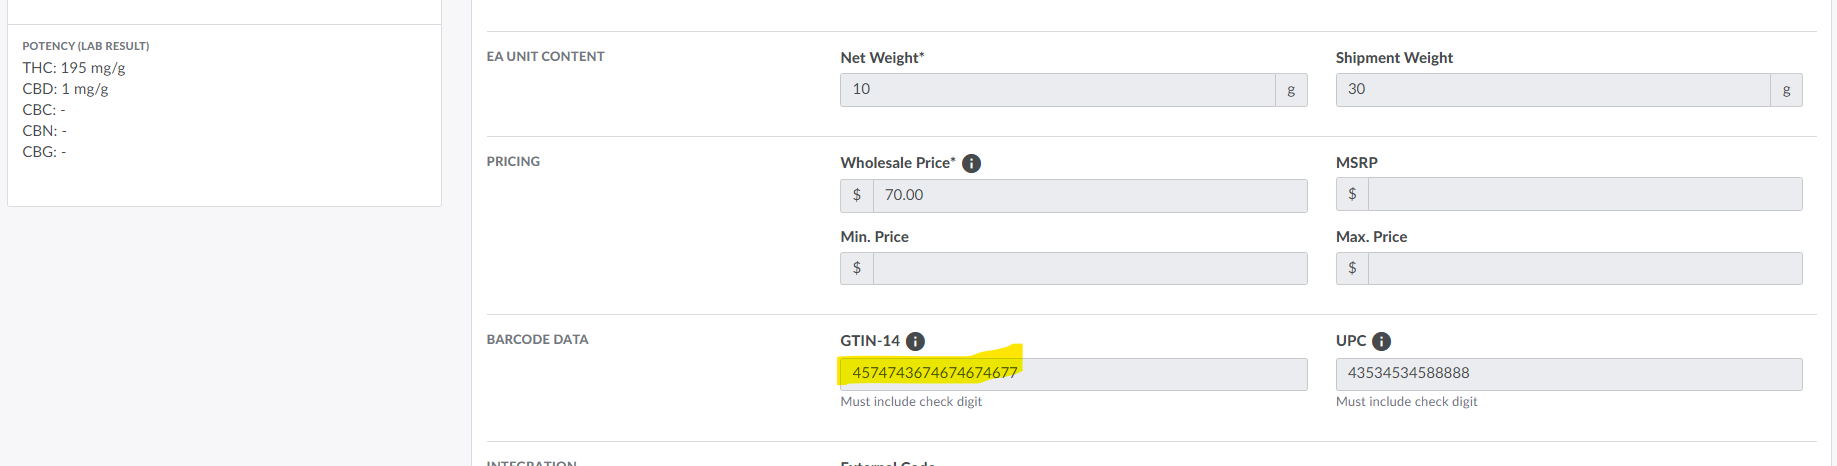Click into the MSRP input field

1584,194
